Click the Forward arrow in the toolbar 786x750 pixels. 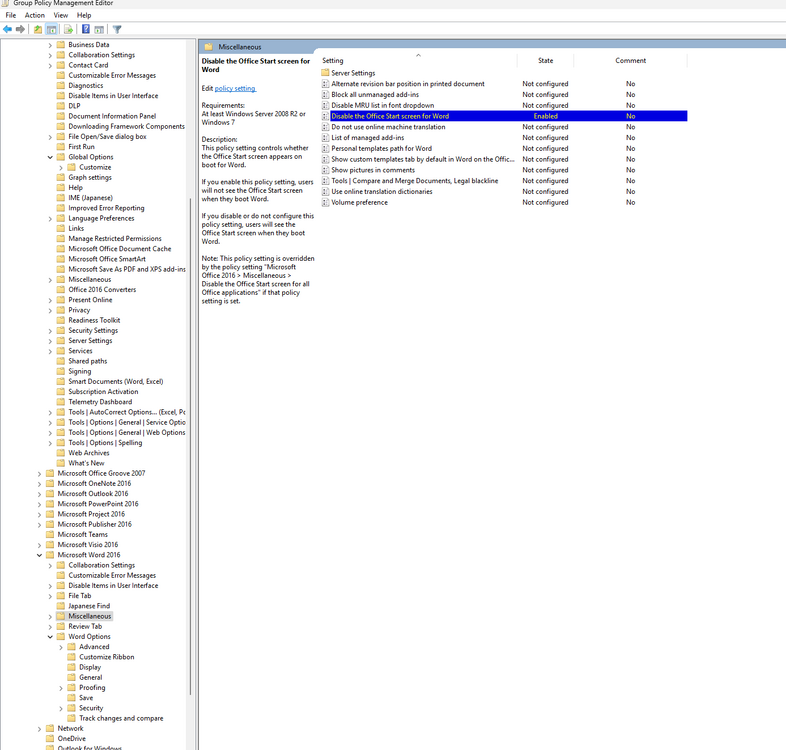click(21, 30)
